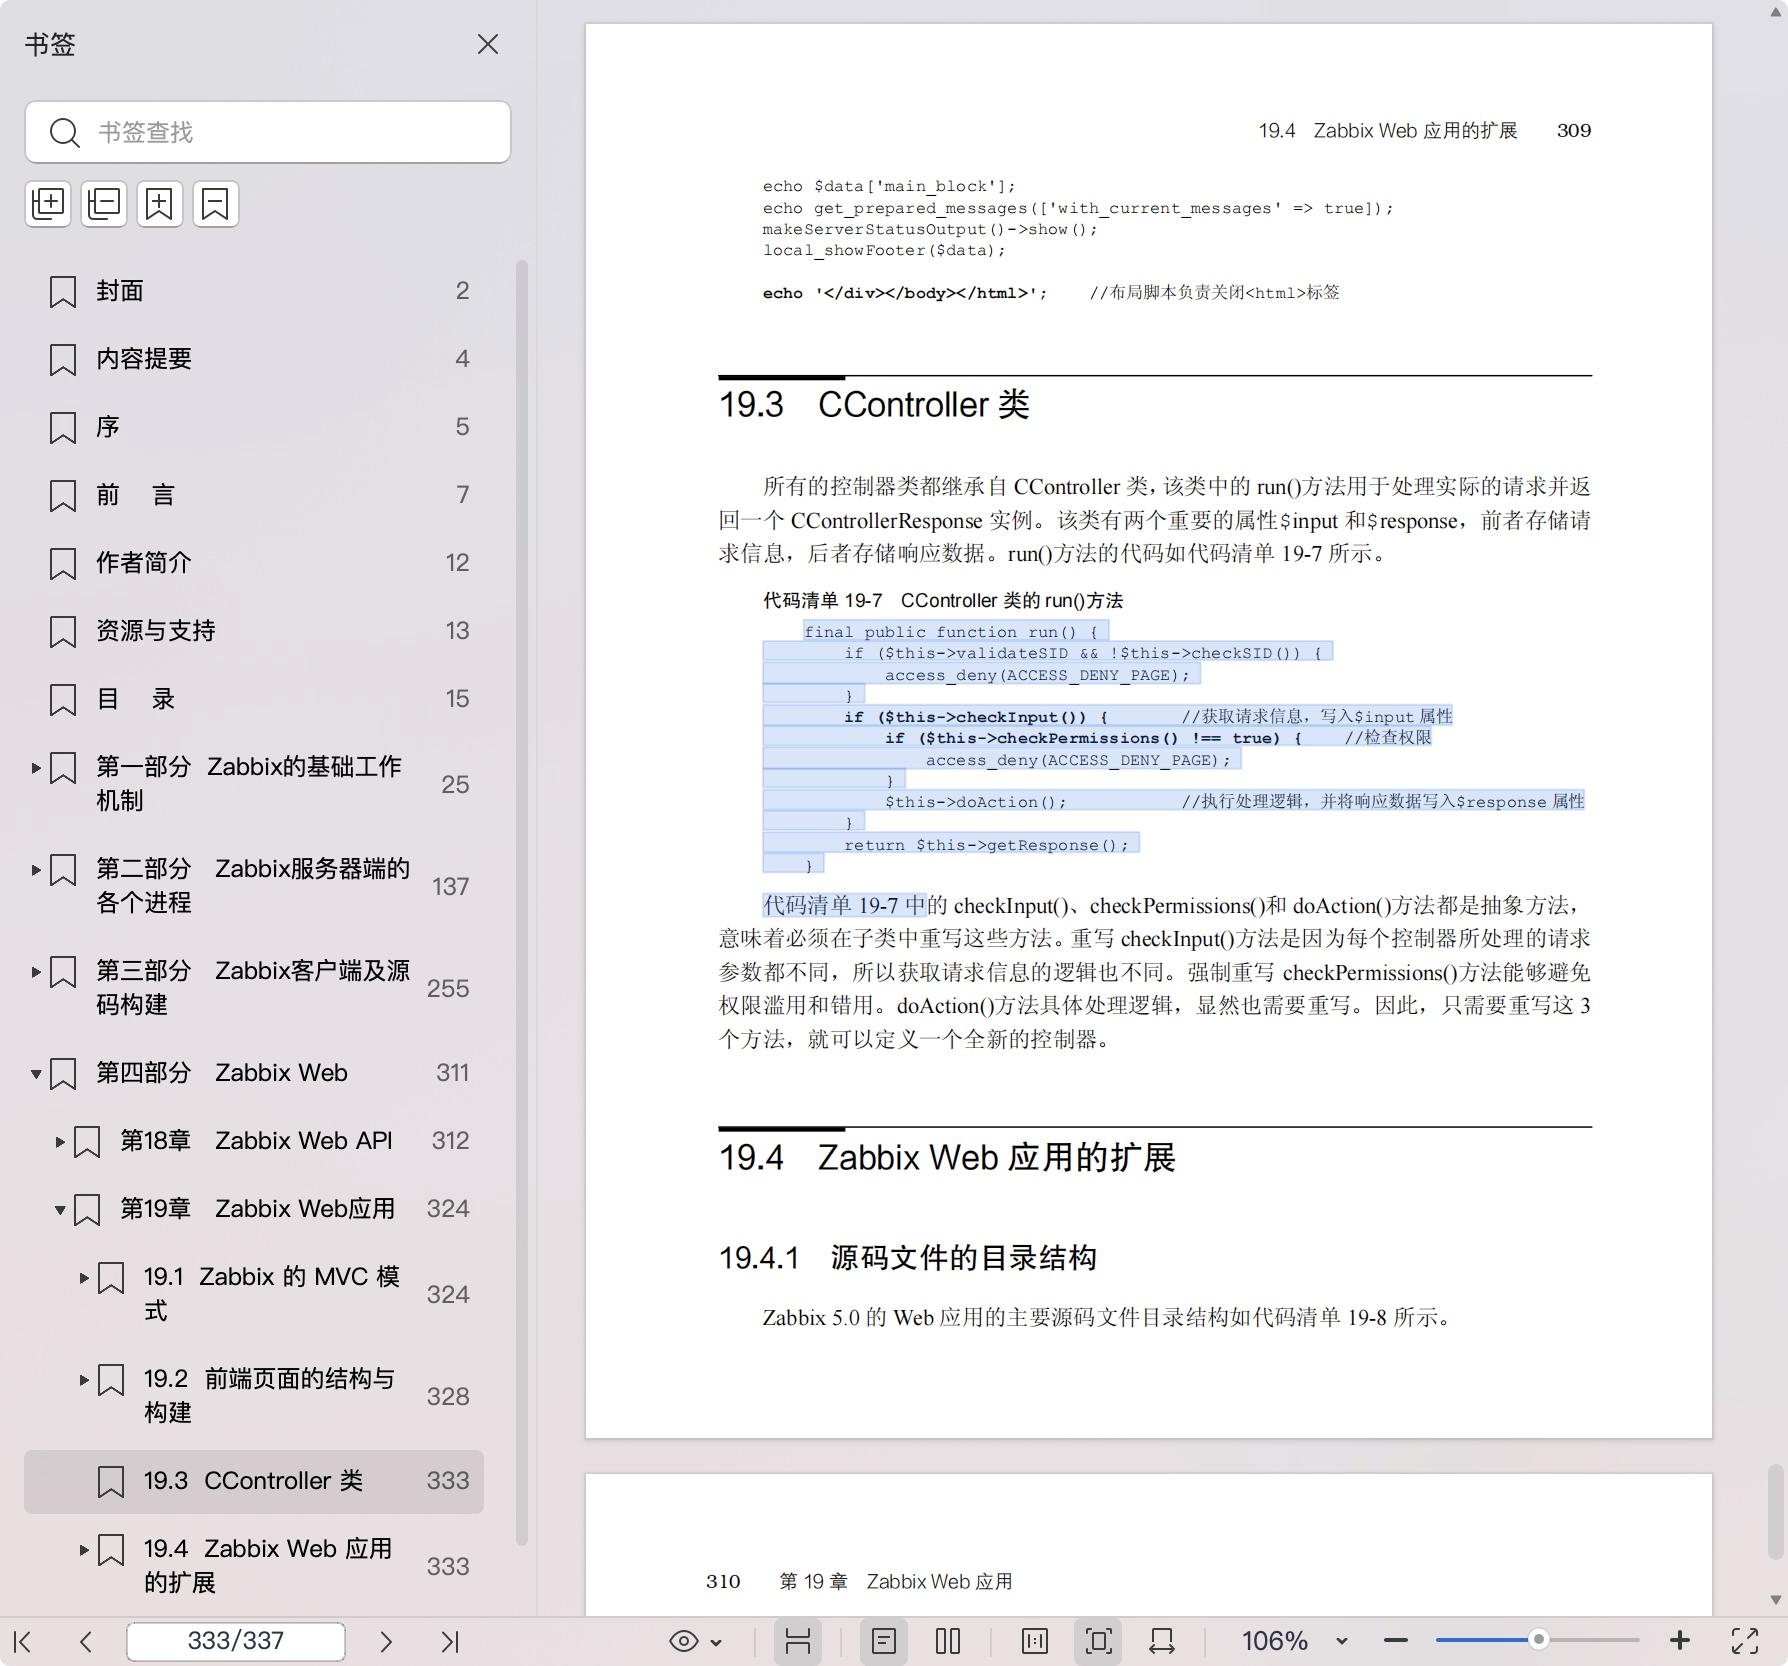The image size is (1788, 1666).
Task: Open 19.4 Zabbix Web 应用的扩展 bookmark text
Action: pyautogui.click(x=268, y=1566)
